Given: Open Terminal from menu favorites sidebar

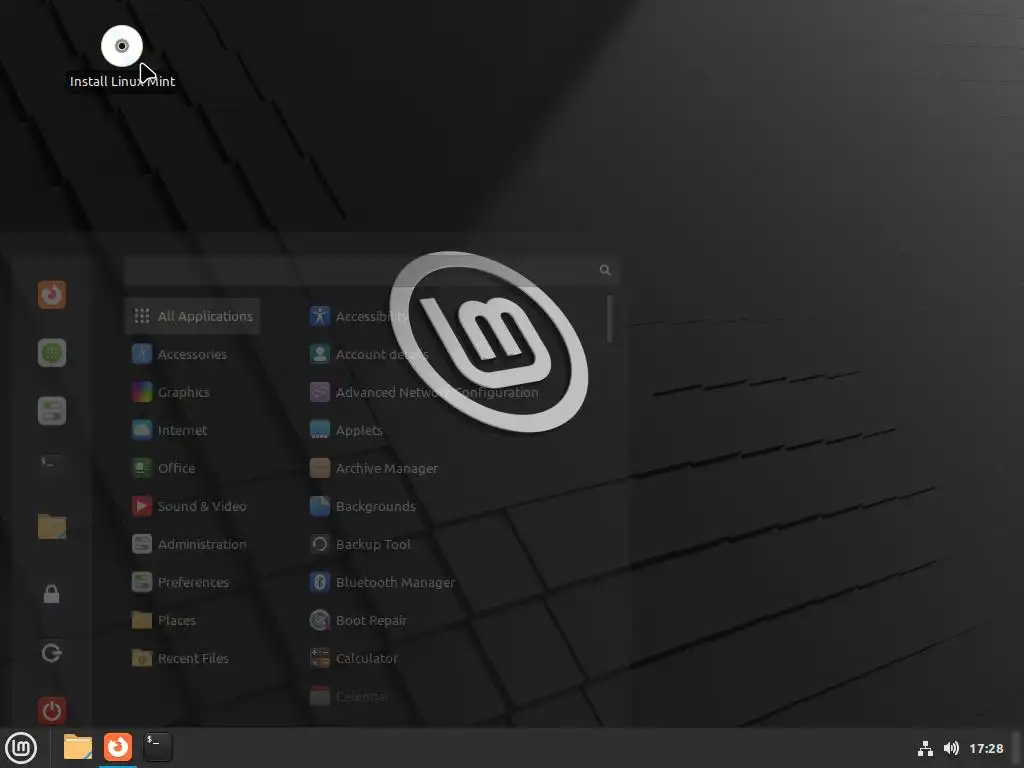Looking at the screenshot, I should point(52,464).
